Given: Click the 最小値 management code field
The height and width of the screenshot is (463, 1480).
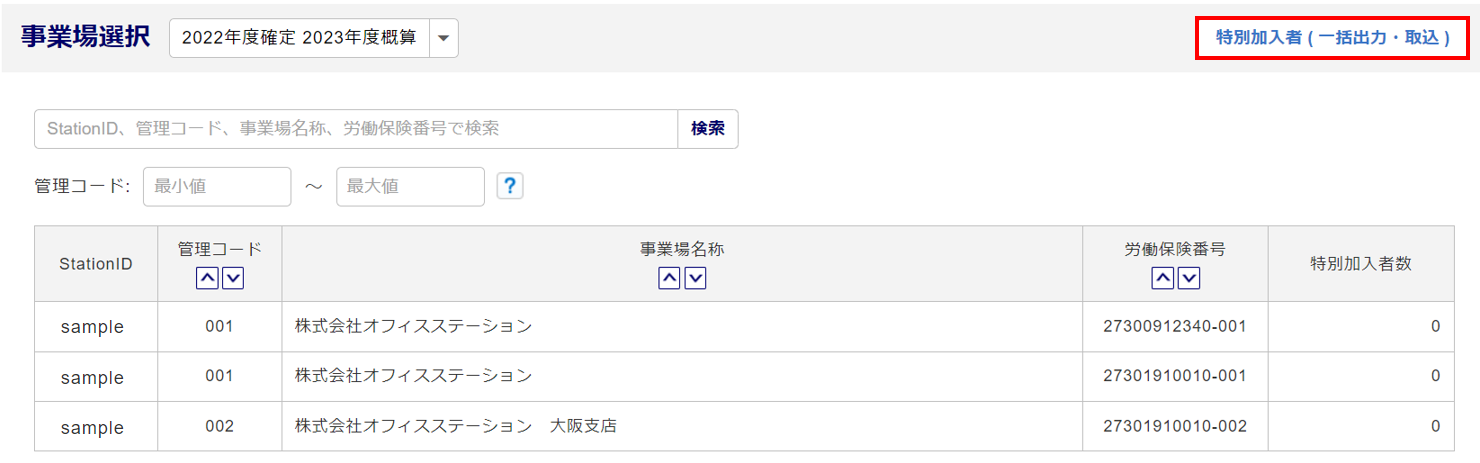Looking at the screenshot, I should pyautogui.click(x=217, y=186).
